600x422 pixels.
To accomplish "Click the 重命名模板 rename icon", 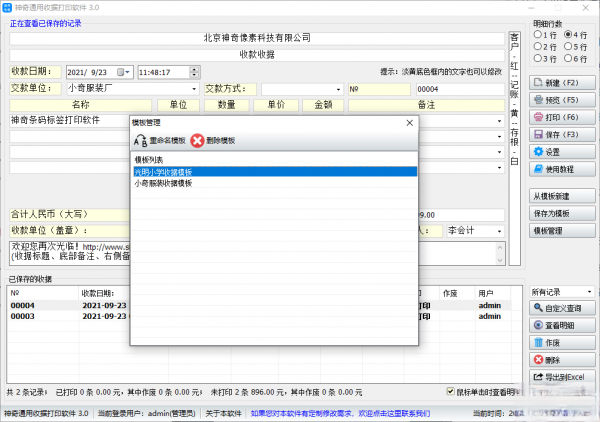I will click(x=140, y=141).
